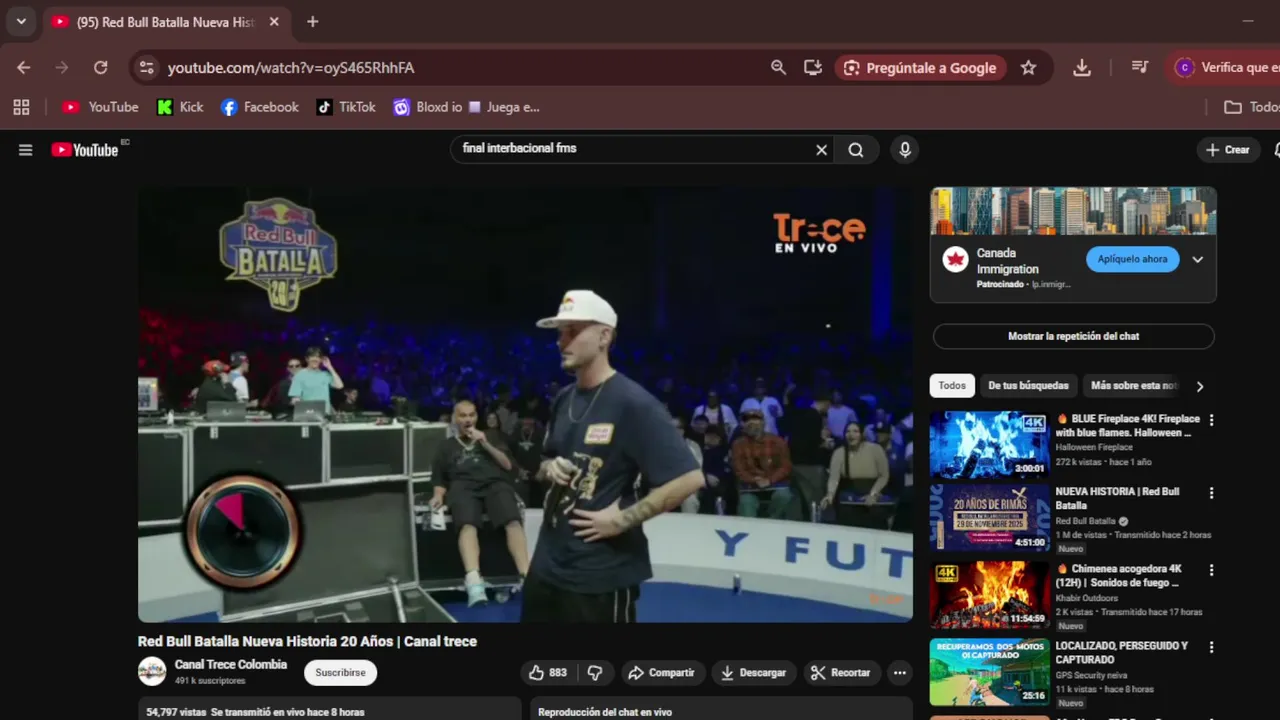View site information icon in address bar
Image resolution: width=1280 pixels, height=720 pixels.
tap(147, 67)
